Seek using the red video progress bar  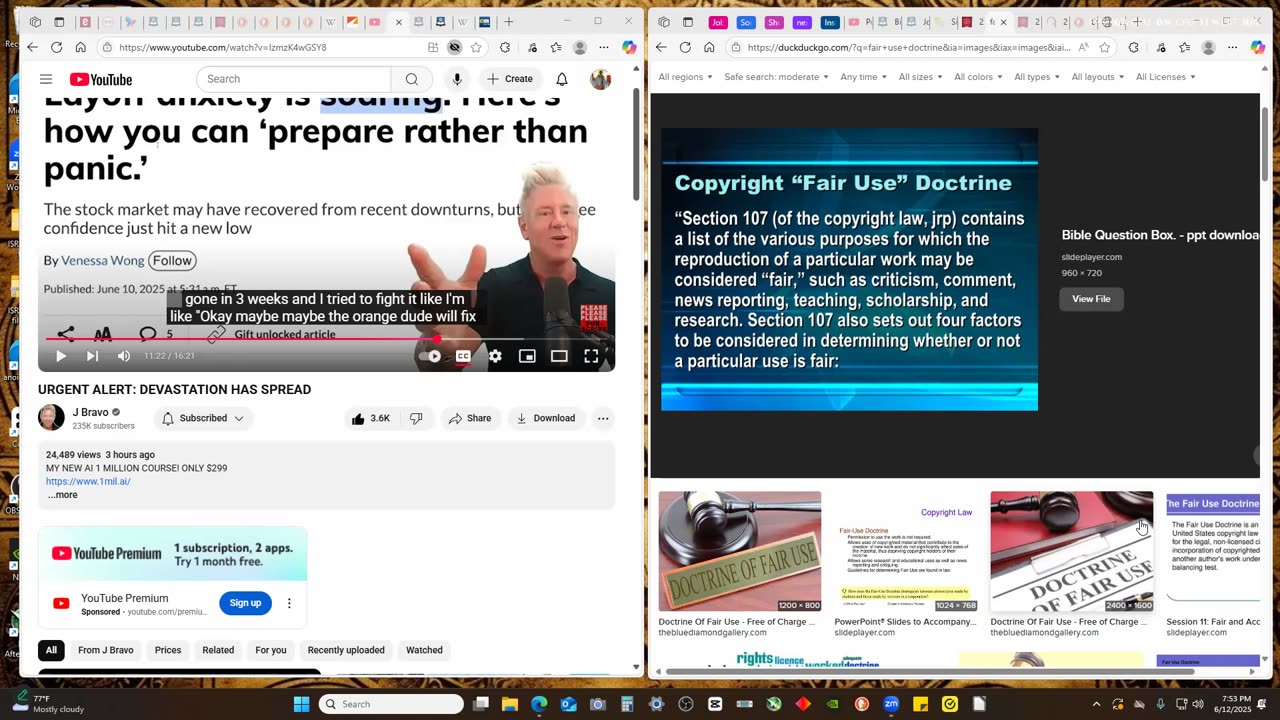click(326, 339)
